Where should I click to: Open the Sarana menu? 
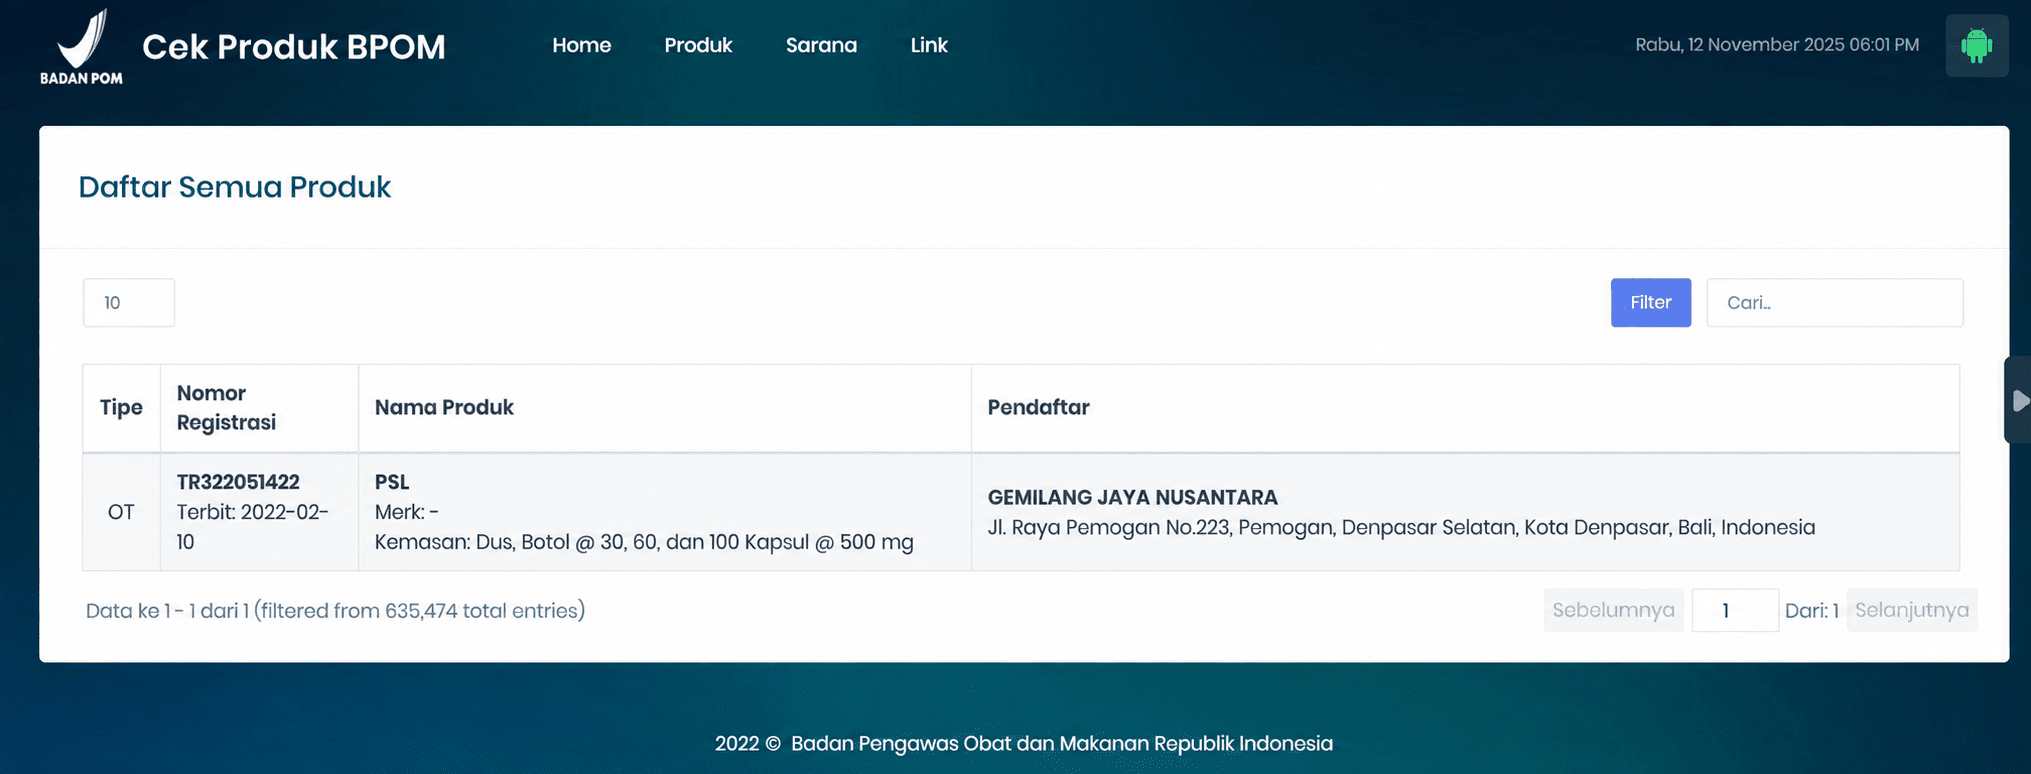click(x=821, y=45)
